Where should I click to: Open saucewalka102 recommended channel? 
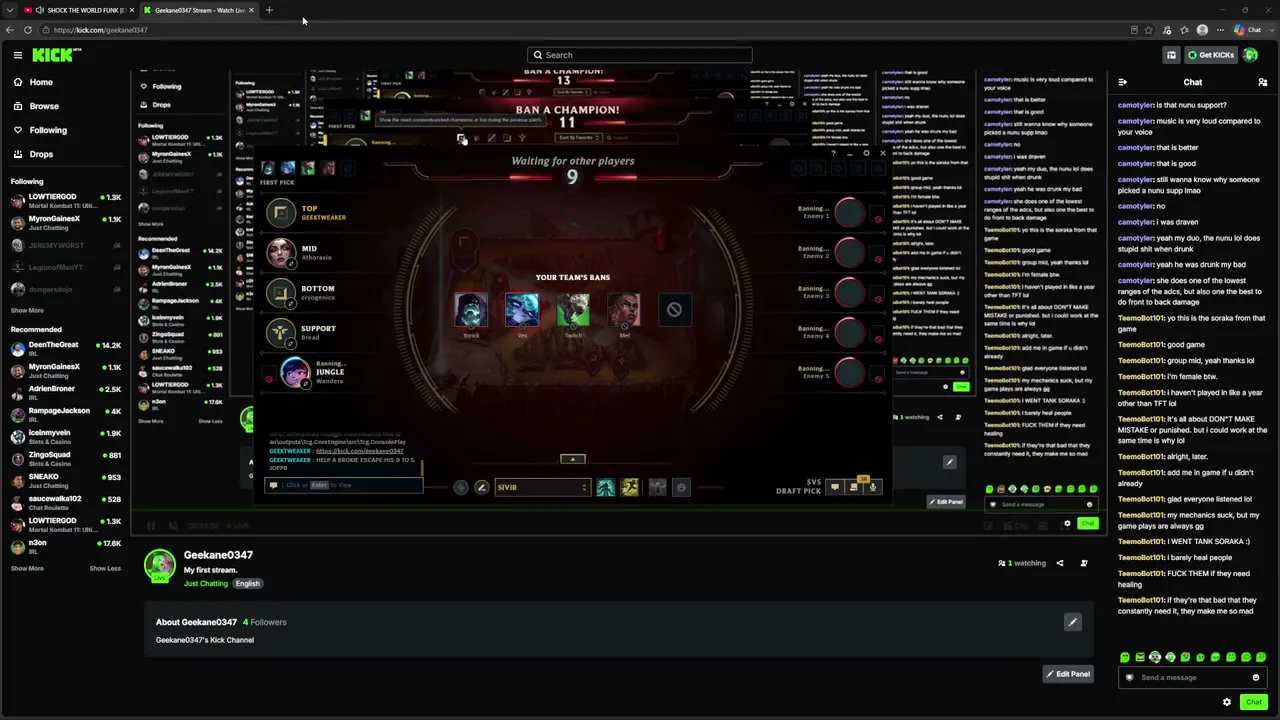pyautogui.click(x=66, y=503)
